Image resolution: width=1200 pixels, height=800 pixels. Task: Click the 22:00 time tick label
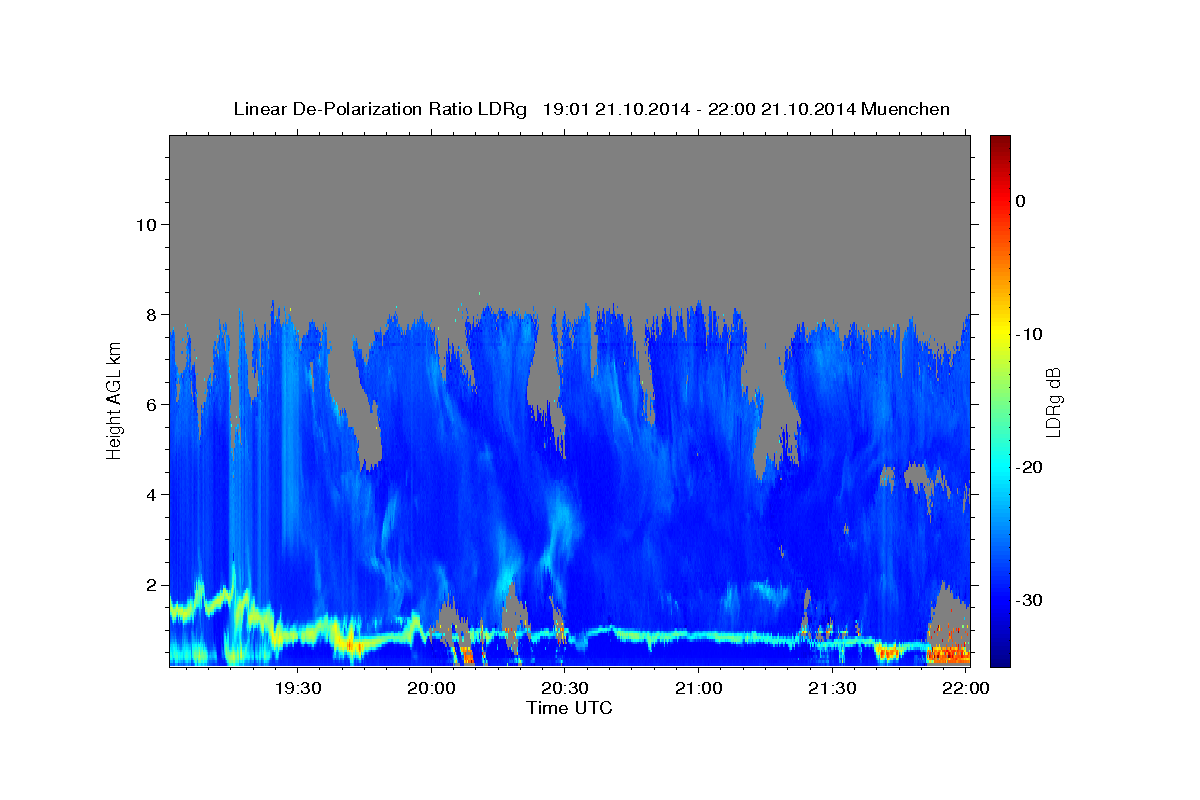point(966,688)
